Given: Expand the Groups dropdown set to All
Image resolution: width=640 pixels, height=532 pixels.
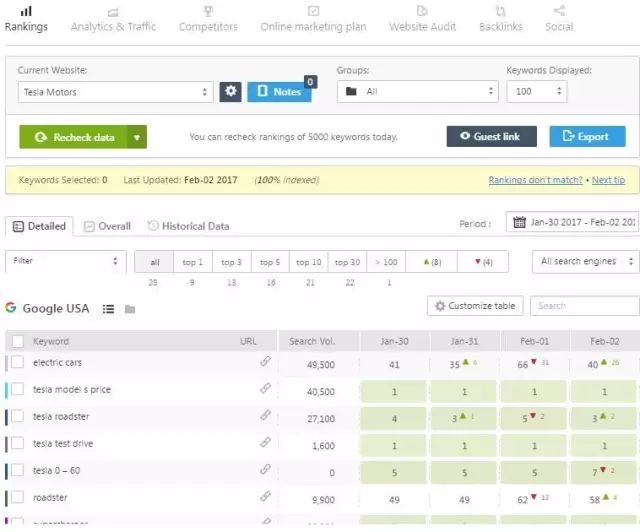Looking at the screenshot, I should click(x=418, y=91).
